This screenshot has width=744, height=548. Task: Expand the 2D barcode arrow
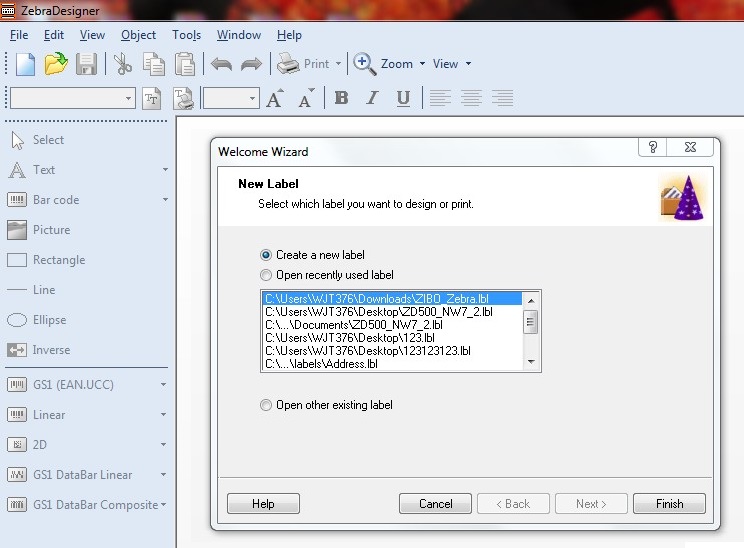tap(163, 445)
